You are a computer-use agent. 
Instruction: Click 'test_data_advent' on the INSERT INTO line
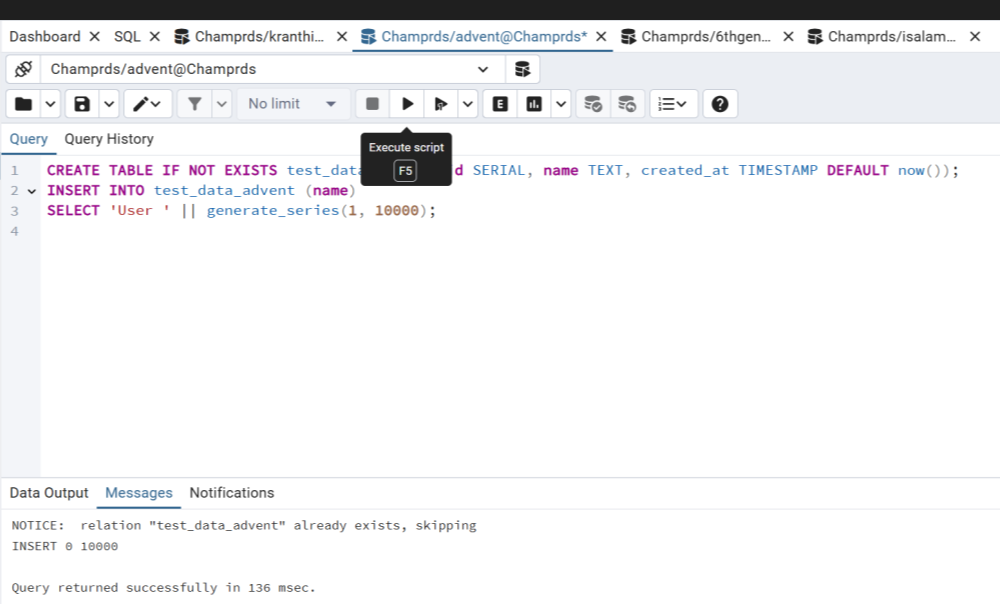(224, 191)
